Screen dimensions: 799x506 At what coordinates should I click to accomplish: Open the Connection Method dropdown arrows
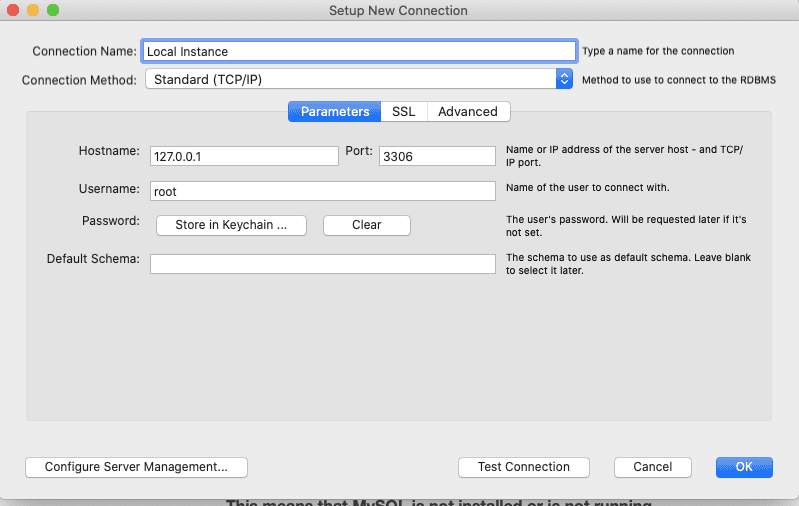pos(564,79)
